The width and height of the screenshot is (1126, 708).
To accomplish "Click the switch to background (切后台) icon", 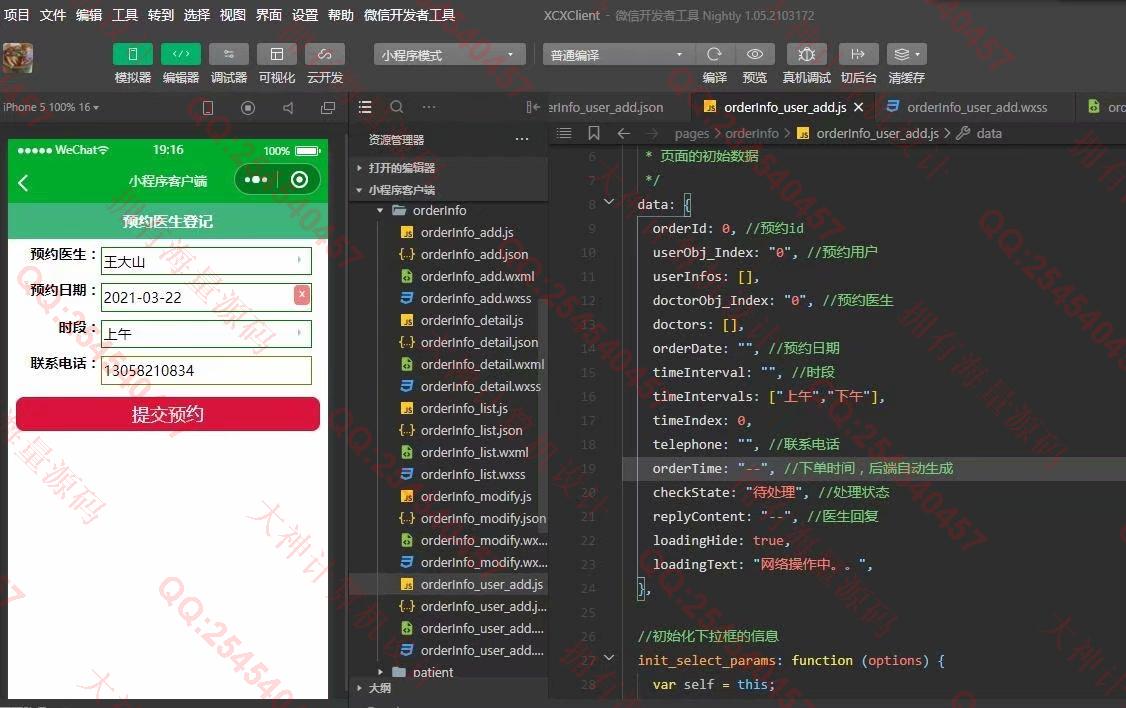I will click(858, 55).
